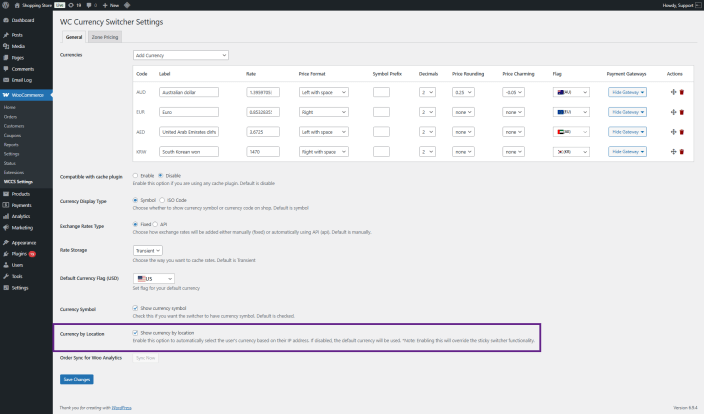Delete the KRW currency with trash icon
This screenshot has height=414, width=704.
click(x=682, y=152)
